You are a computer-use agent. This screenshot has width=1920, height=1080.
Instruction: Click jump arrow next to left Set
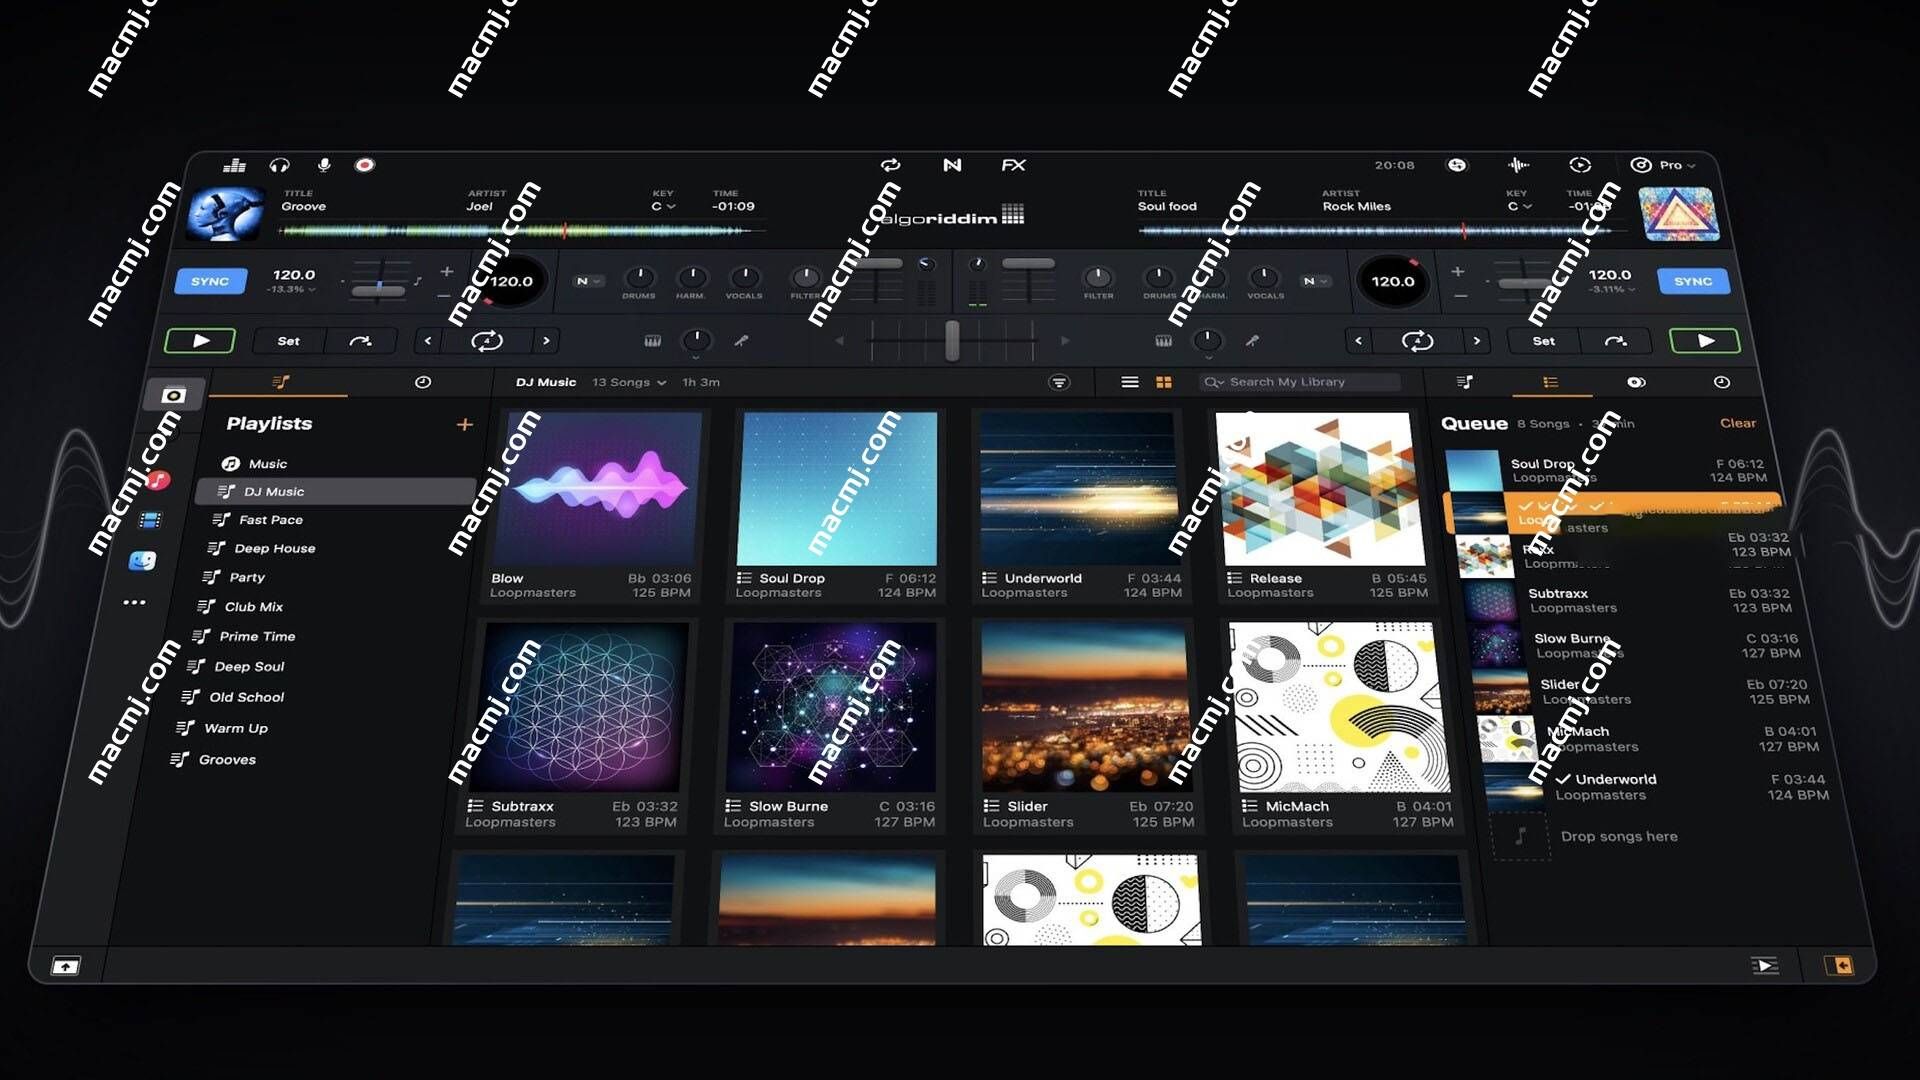pos(360,341)
